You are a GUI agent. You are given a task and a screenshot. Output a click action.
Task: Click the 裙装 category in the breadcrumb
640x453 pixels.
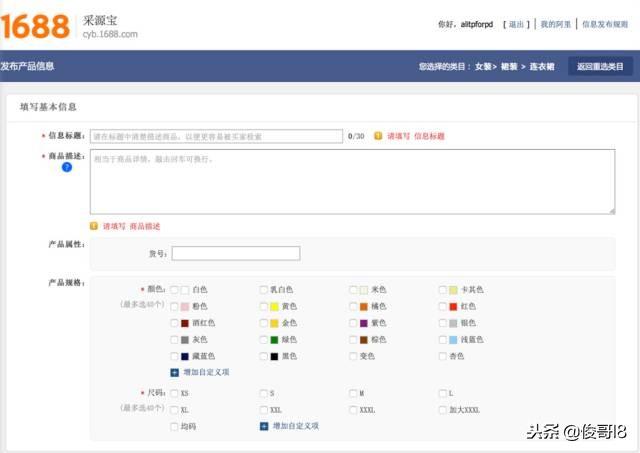509,67
